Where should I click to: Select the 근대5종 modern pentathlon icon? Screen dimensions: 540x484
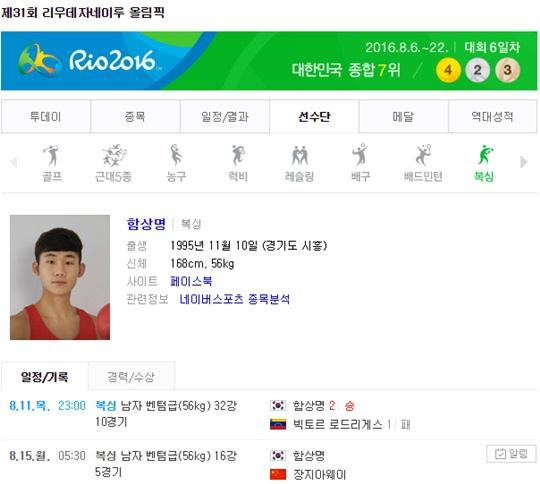(x=114, y=164)
